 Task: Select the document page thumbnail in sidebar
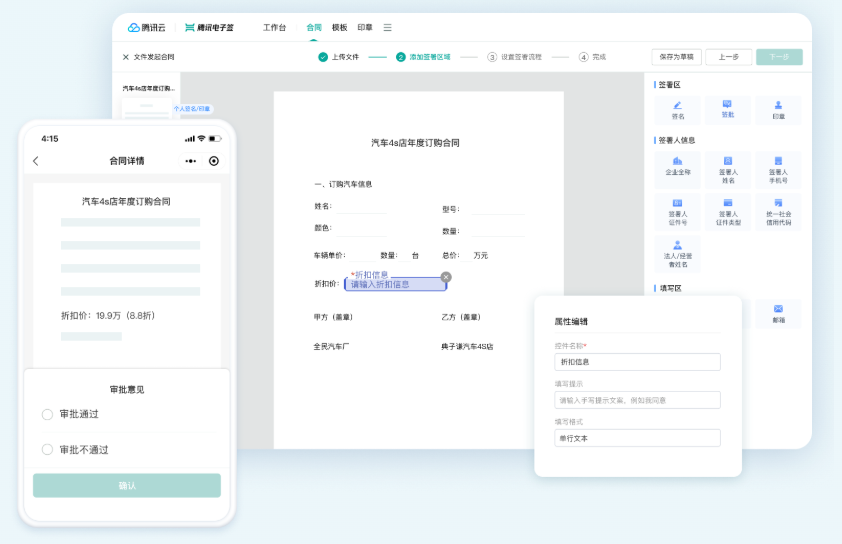(147, 107)
